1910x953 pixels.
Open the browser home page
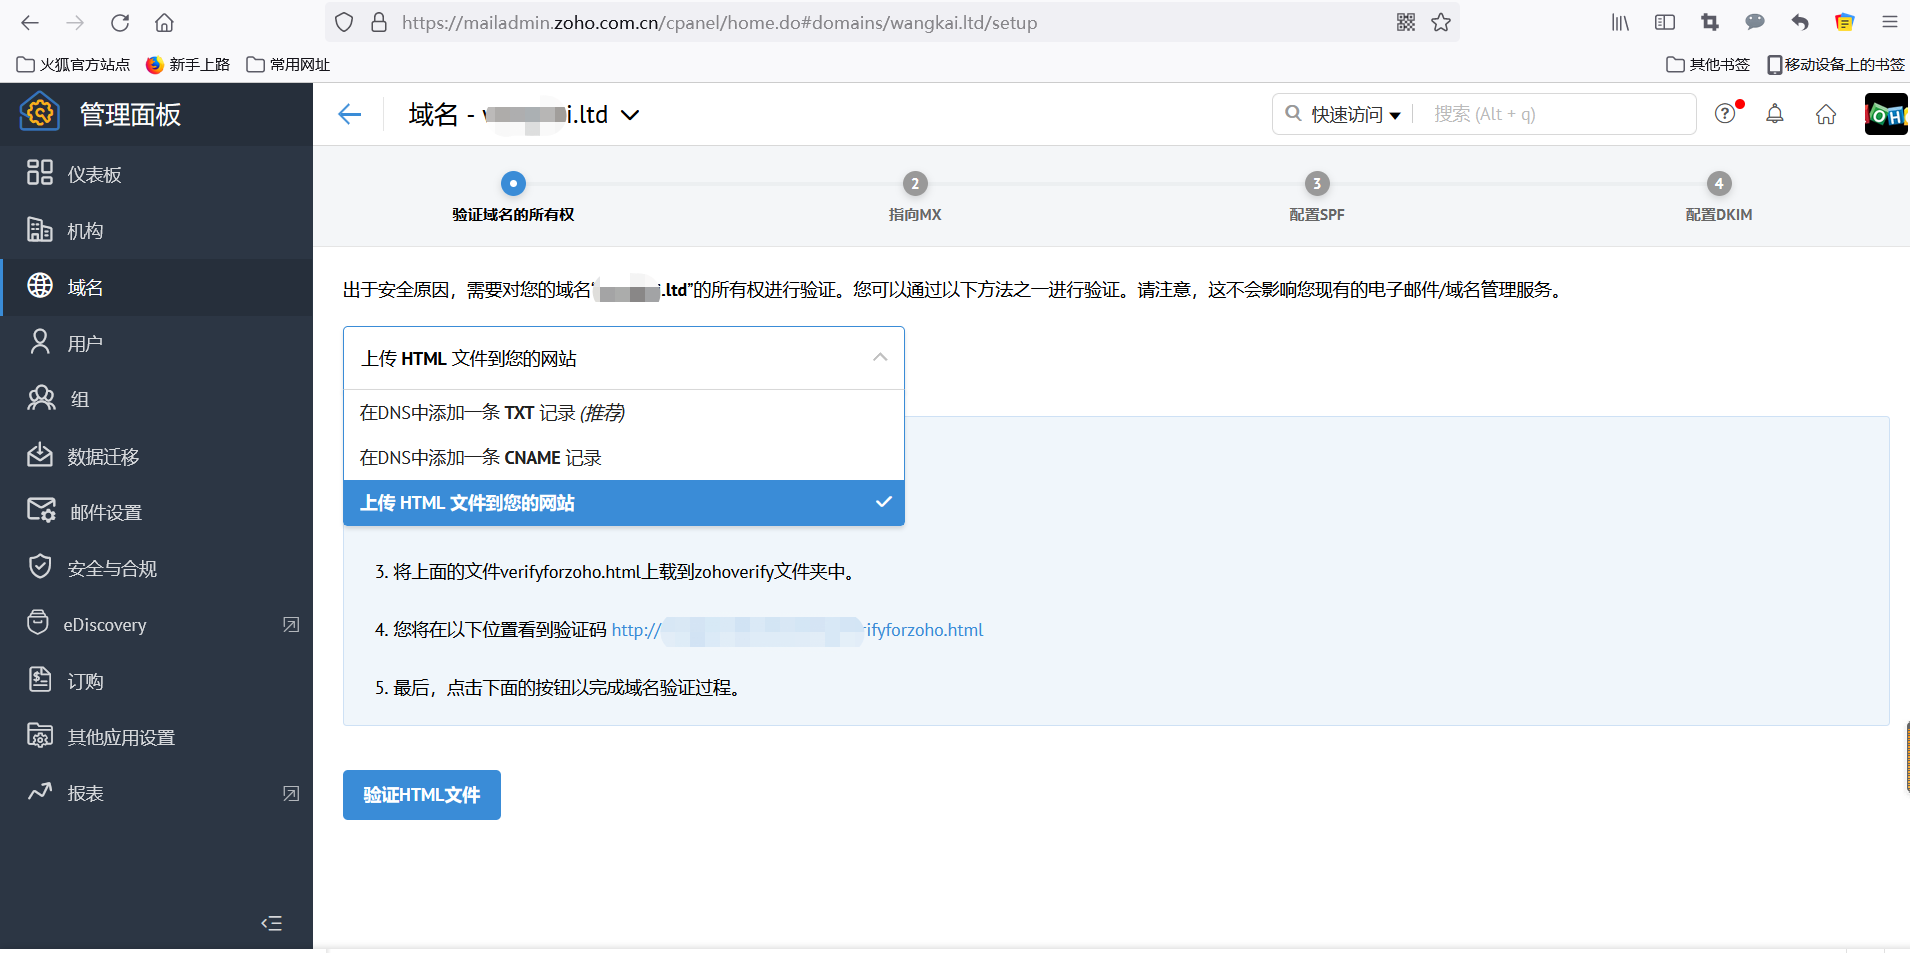coord(165,22)
